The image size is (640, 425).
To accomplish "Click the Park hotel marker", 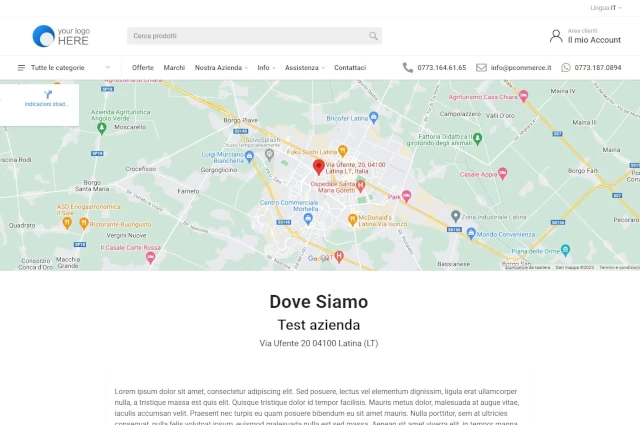I will (406, 196).
